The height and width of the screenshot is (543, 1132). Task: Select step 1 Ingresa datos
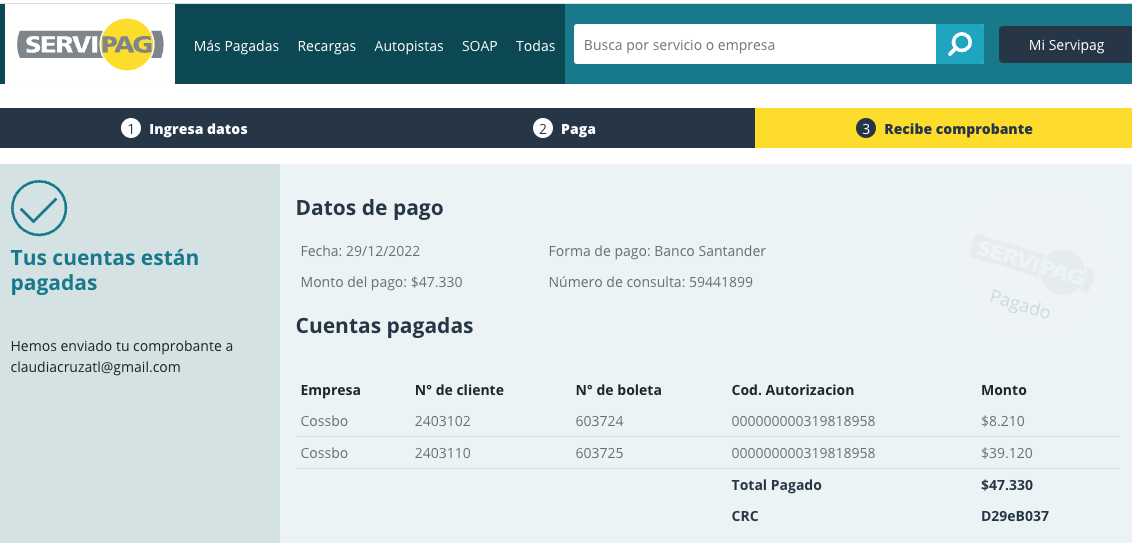(184, 129)
